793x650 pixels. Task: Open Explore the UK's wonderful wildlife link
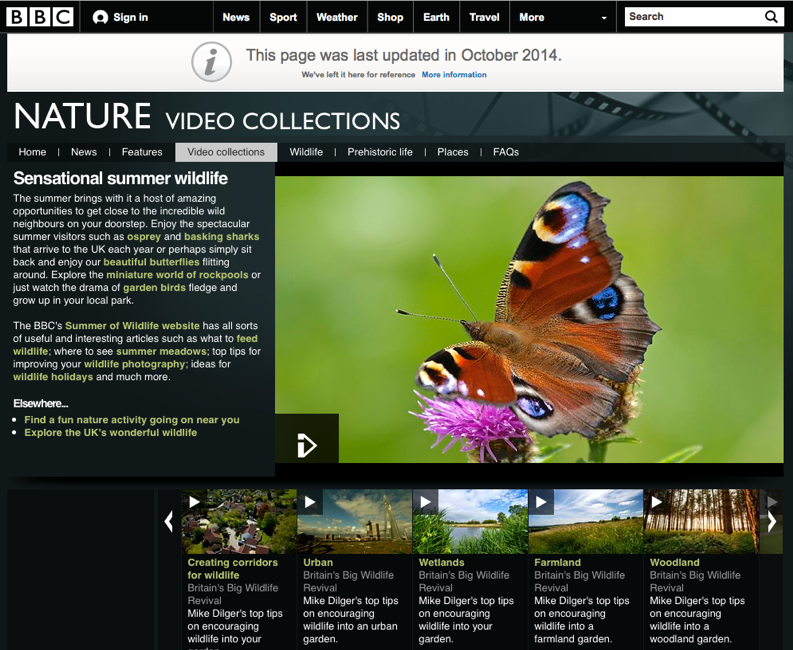tap(111, 432)
